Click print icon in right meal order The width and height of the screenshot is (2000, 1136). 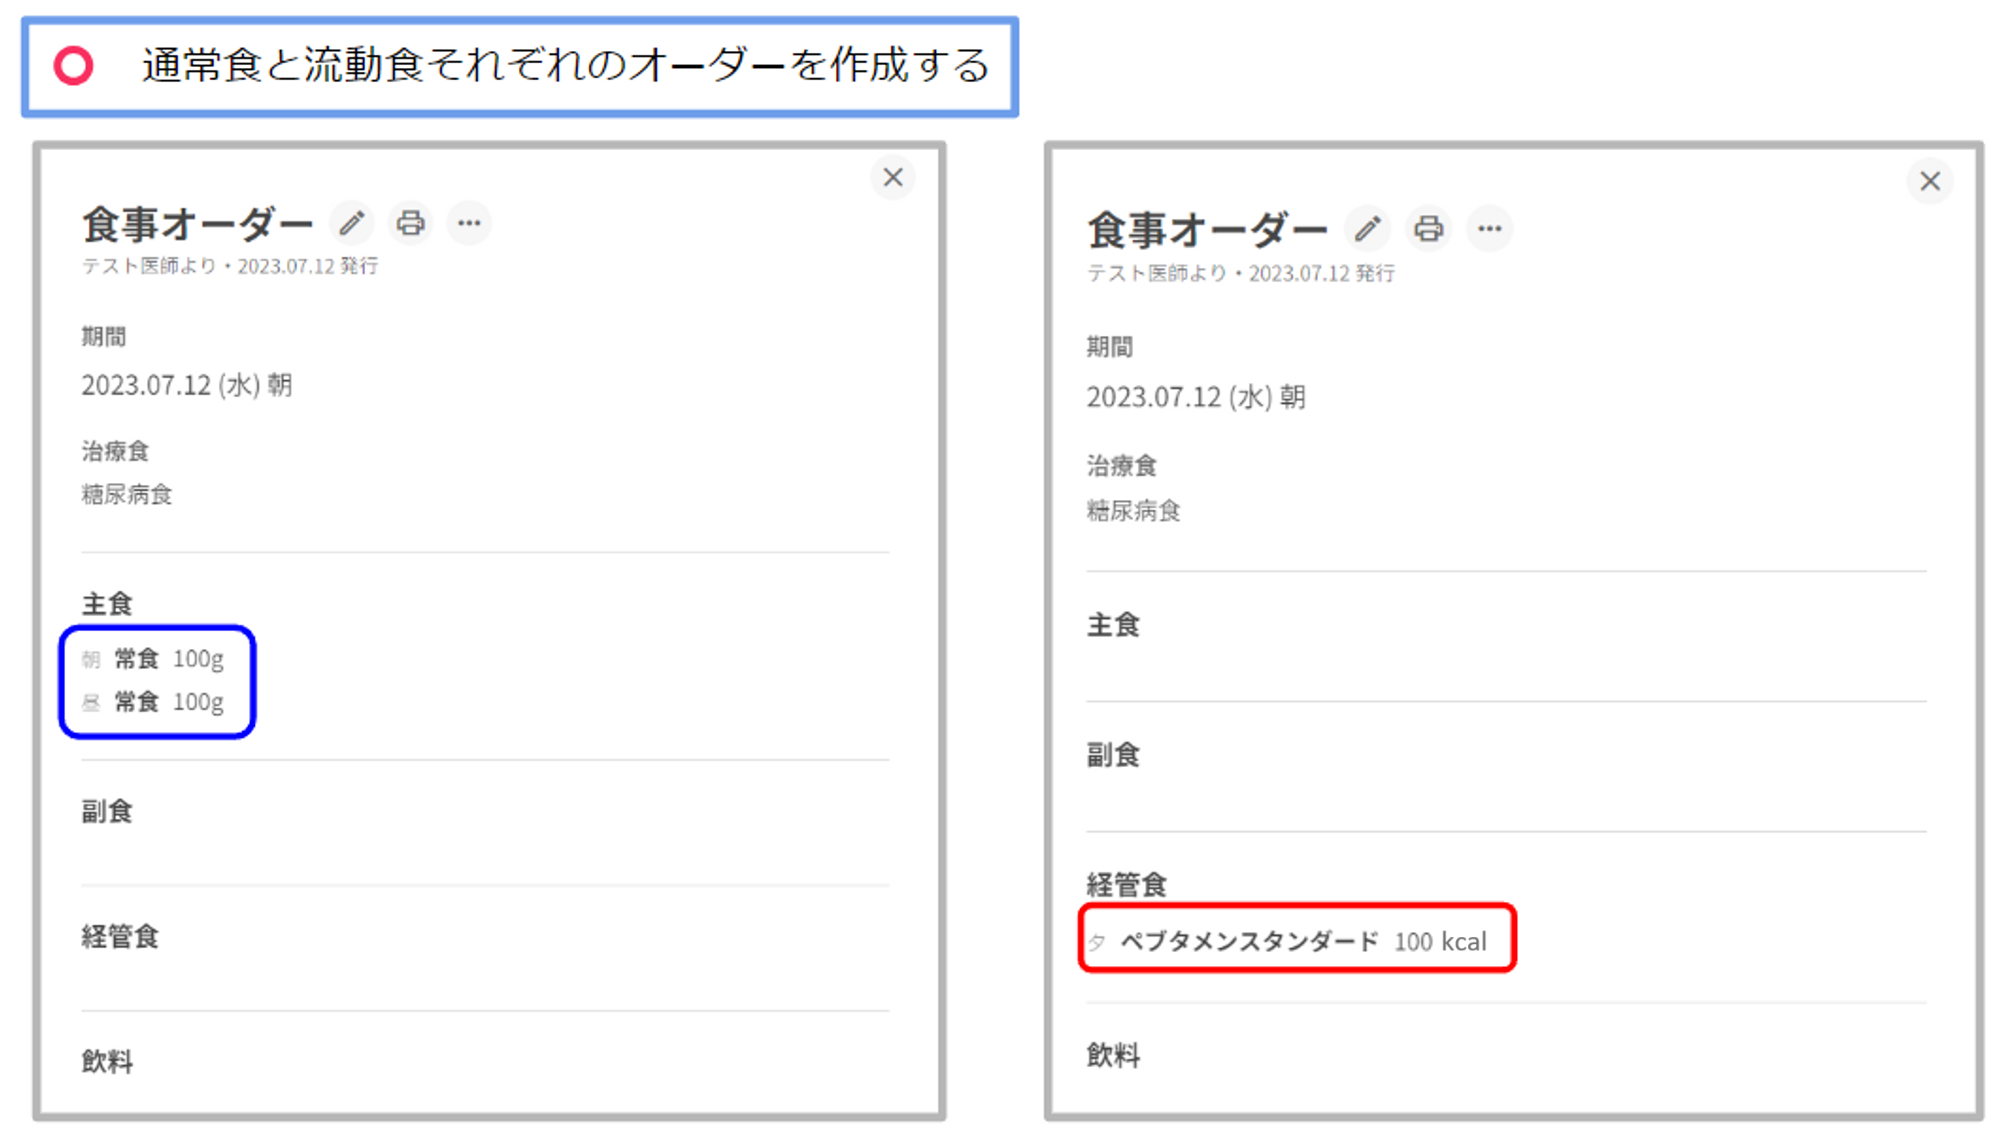[x=1428, y=229]
